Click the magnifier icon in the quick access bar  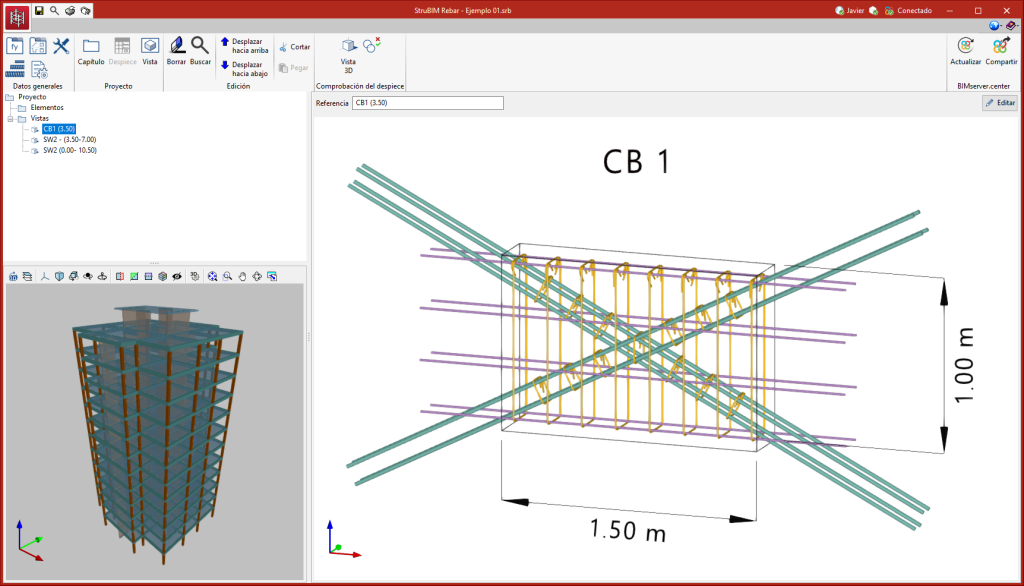point(54,10)
